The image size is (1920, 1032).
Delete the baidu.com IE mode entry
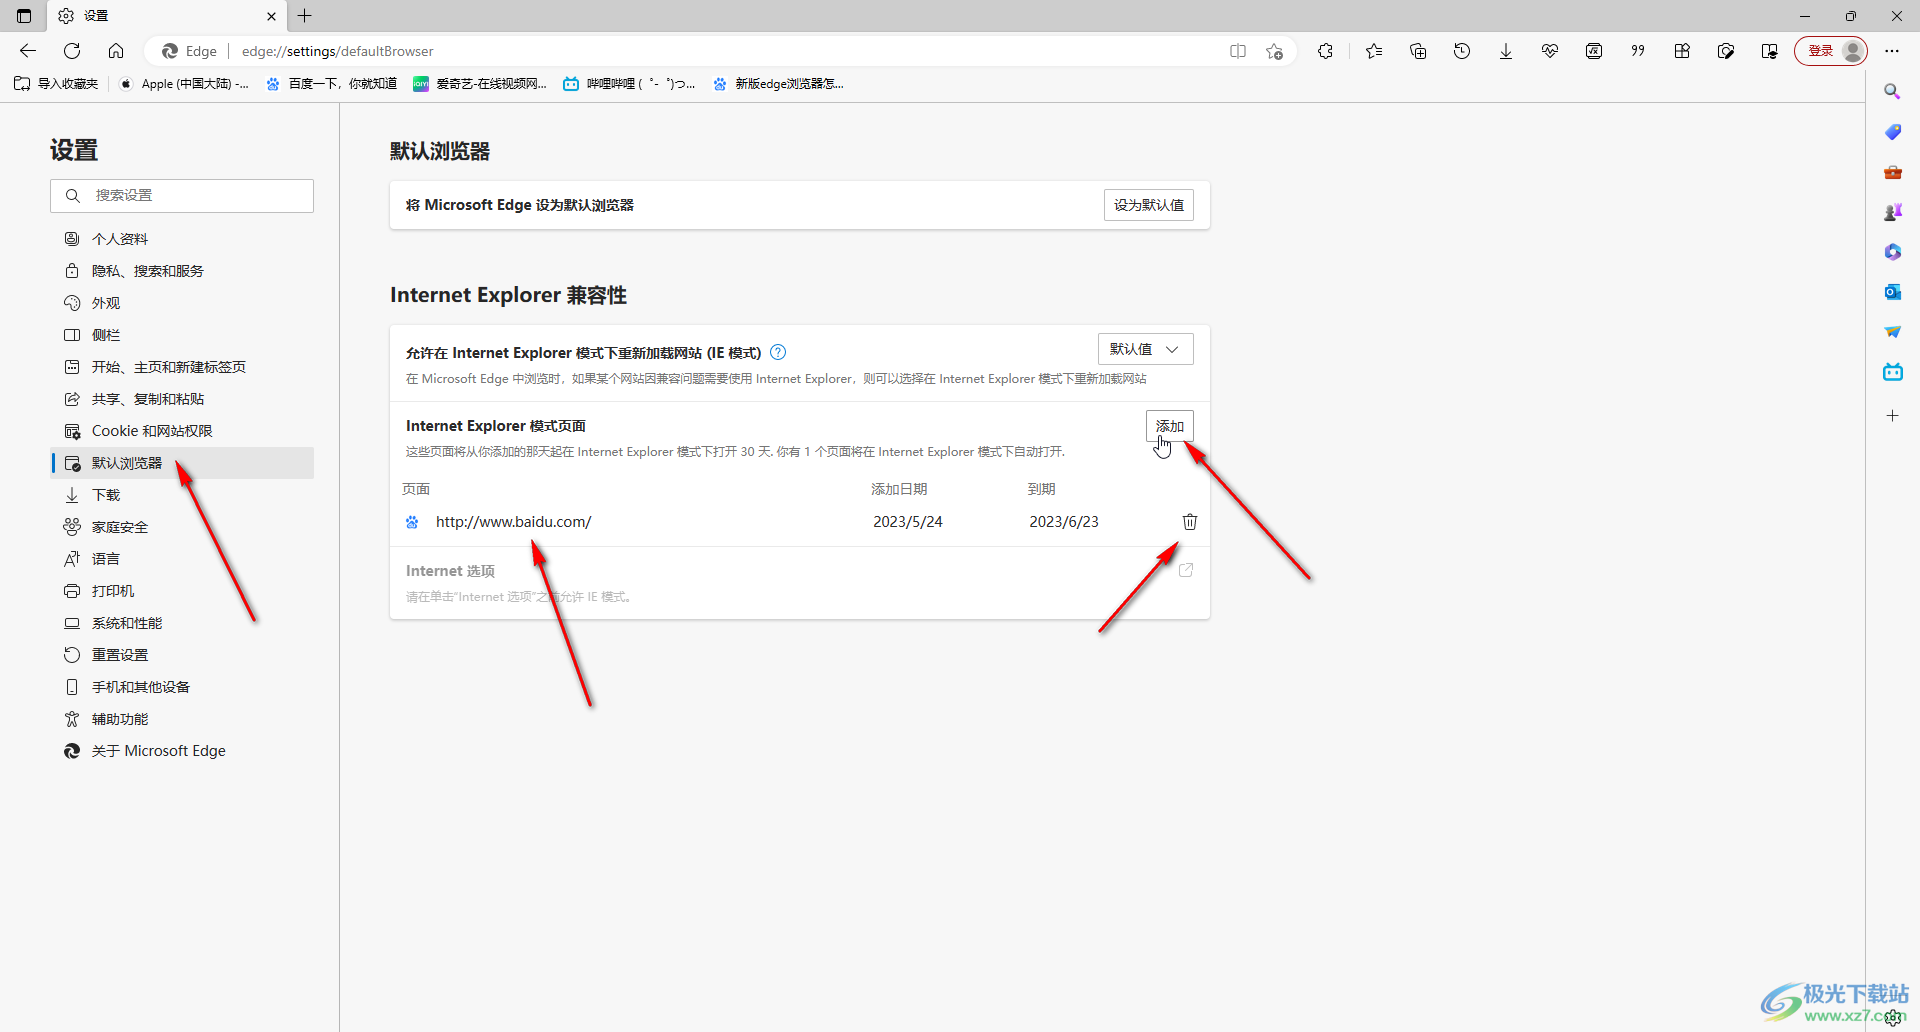(1190, 522)
